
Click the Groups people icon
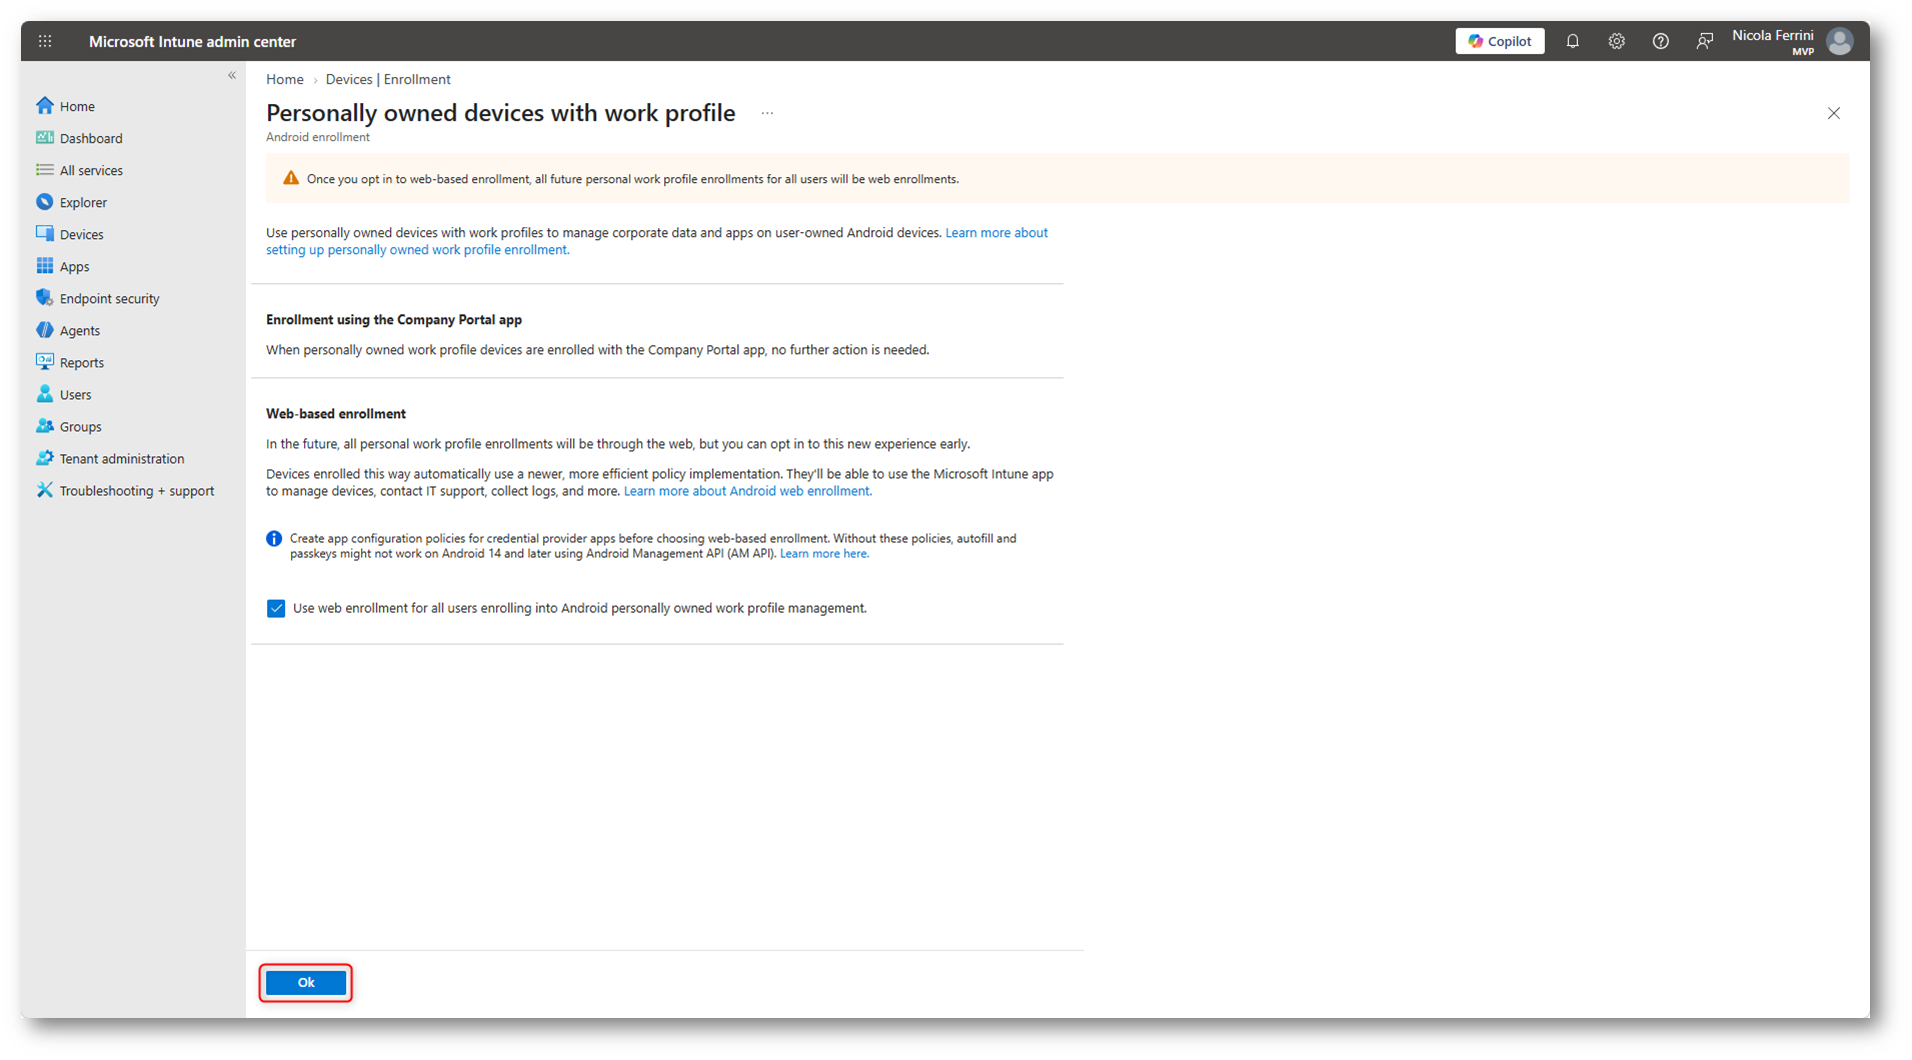(45, 425)
